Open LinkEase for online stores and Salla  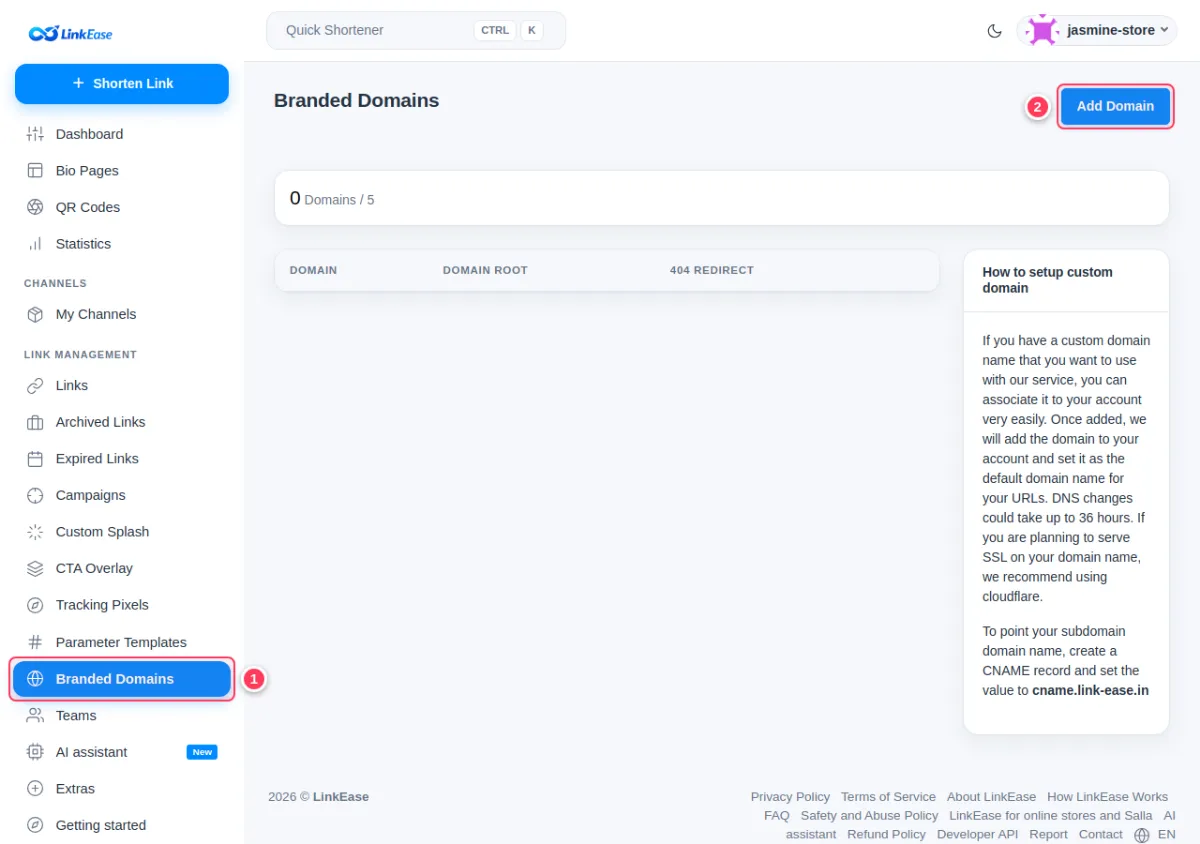1050,816
